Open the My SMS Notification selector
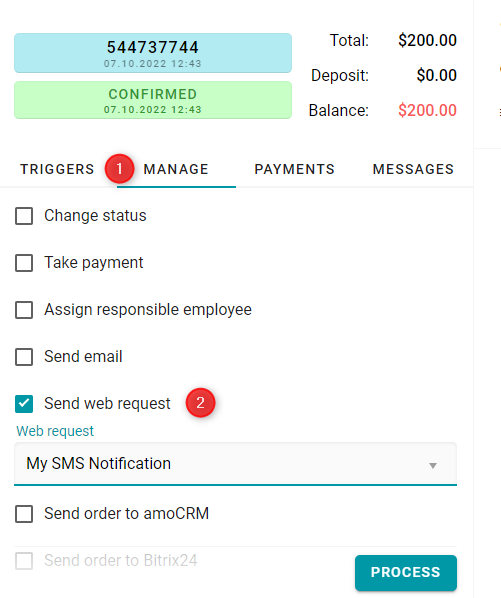This screenshot has height=598, width=501. click(235, 464)
